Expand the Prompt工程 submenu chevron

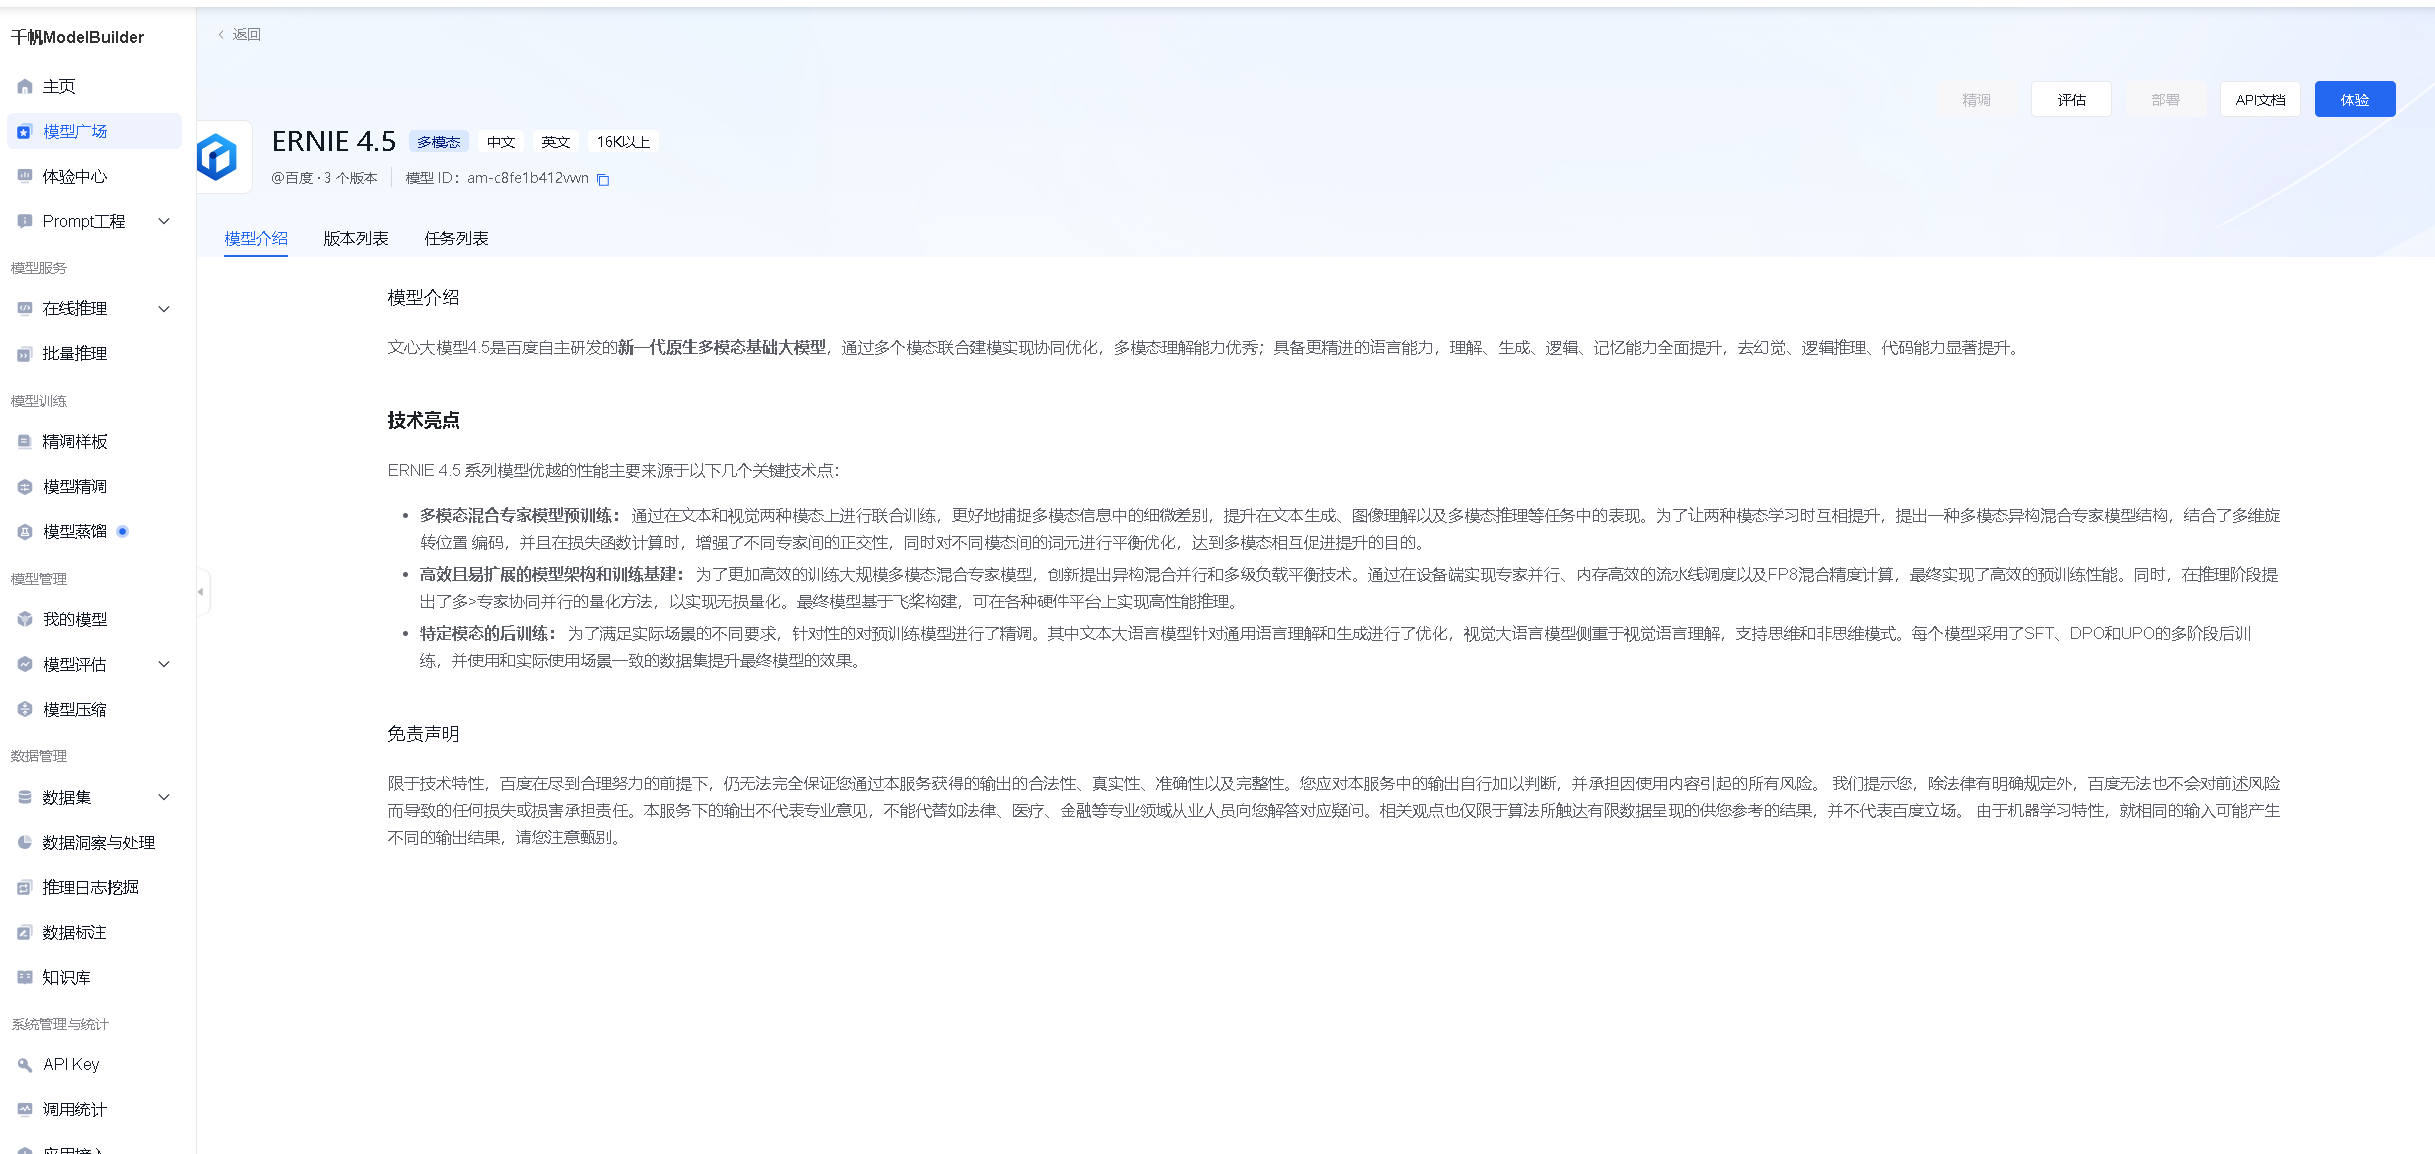(x=165, y=222)
